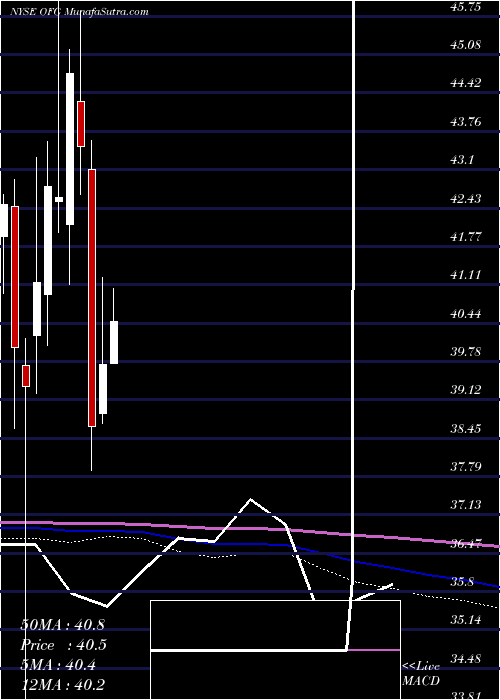Click the 50MA : 40.8 legend text
The image size is (500, 700).
[62, 625]
